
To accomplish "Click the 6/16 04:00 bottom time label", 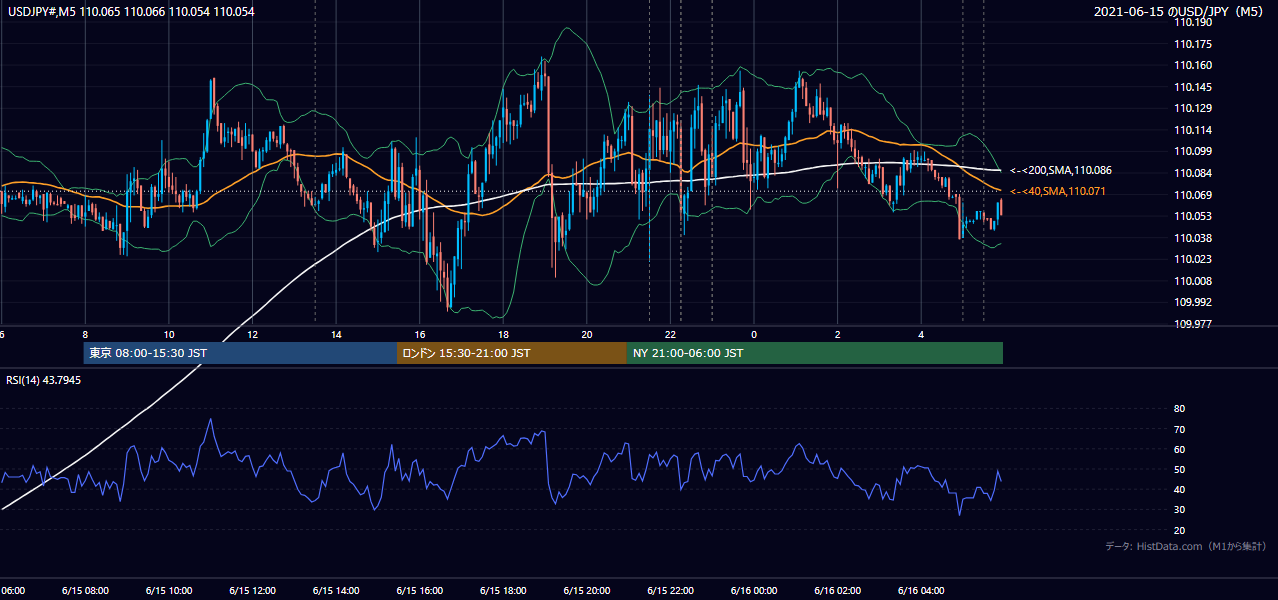I will 921,590.
